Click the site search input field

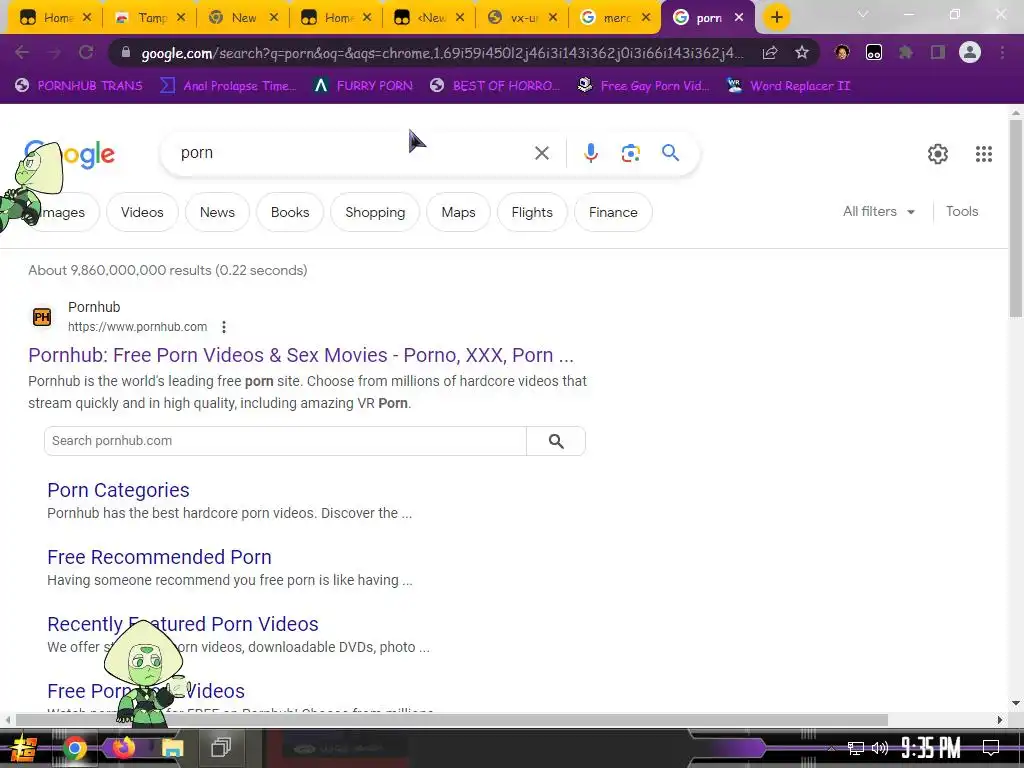pyautogui.click(x=285, y=441)
